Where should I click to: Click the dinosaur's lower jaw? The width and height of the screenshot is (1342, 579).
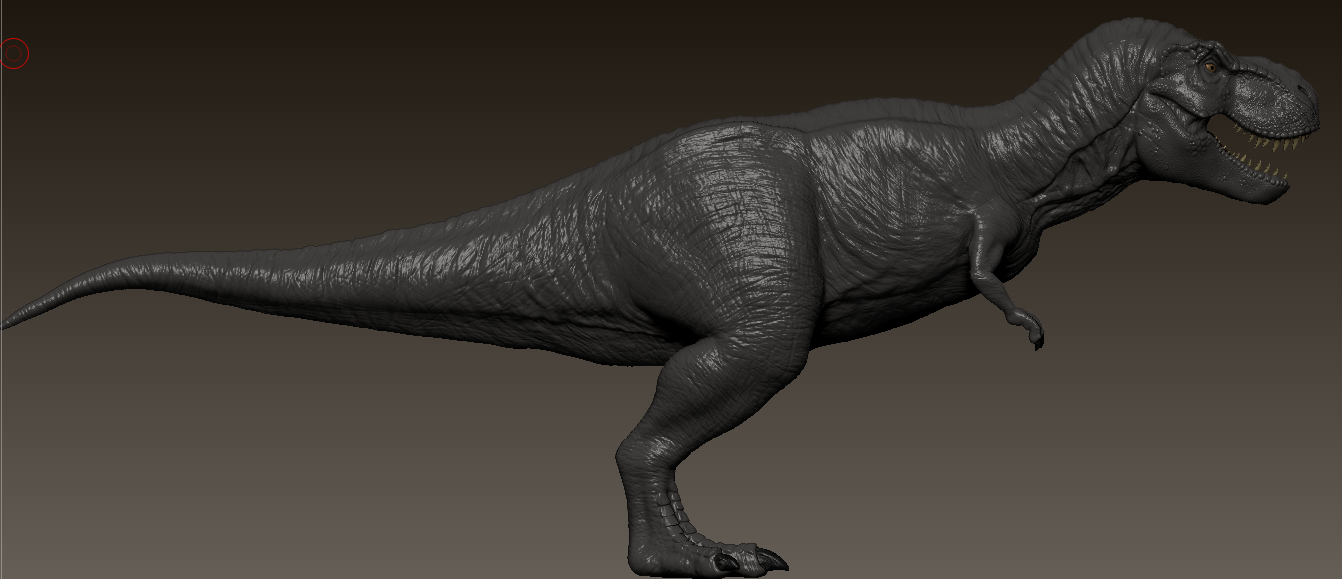click(1240, 180)
